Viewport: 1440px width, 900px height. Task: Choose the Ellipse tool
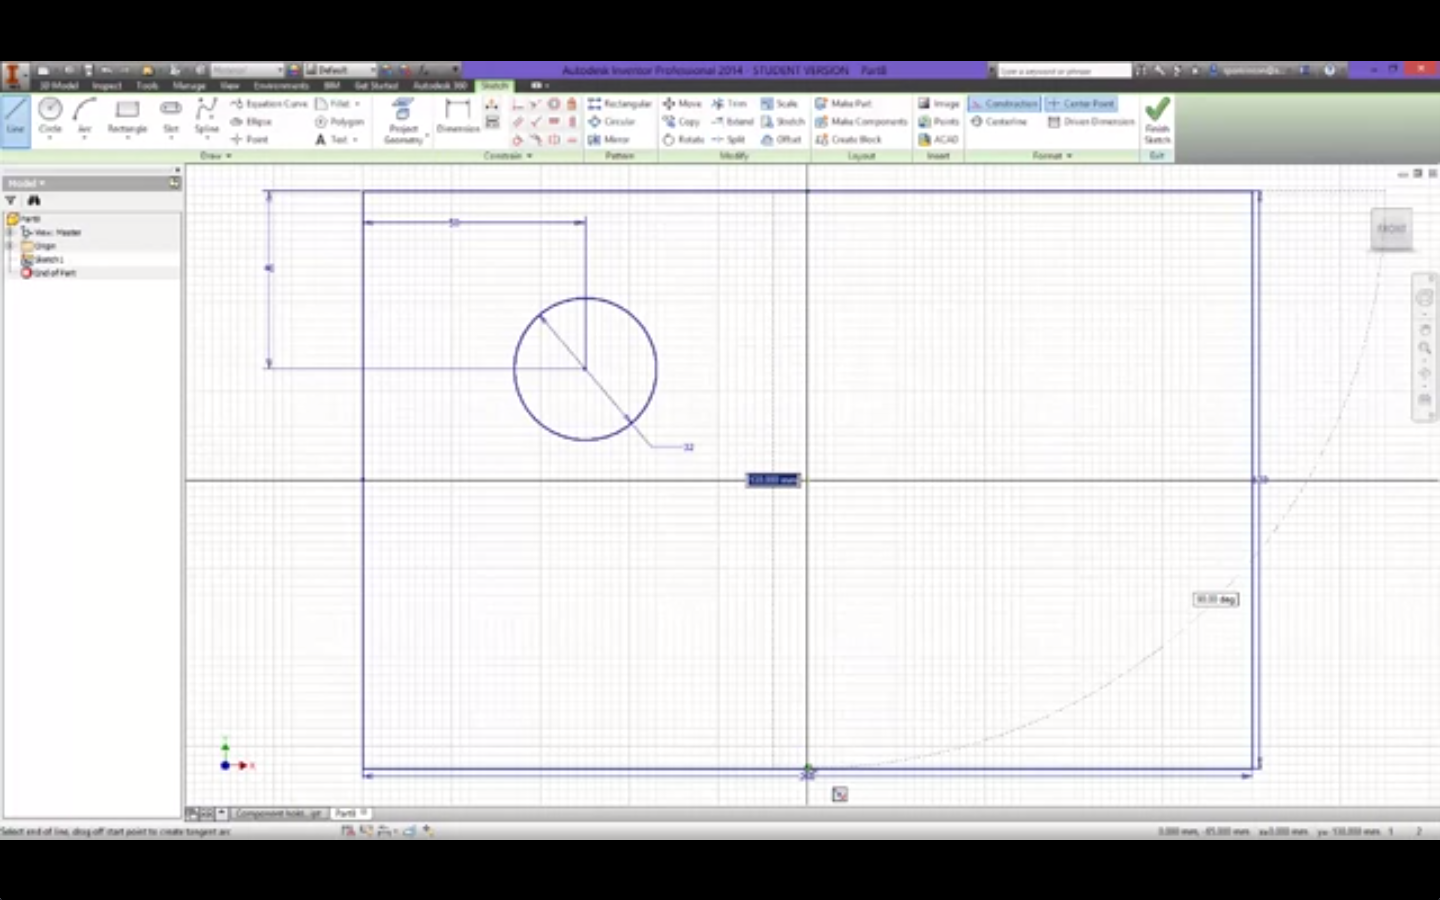pos(251,121)
